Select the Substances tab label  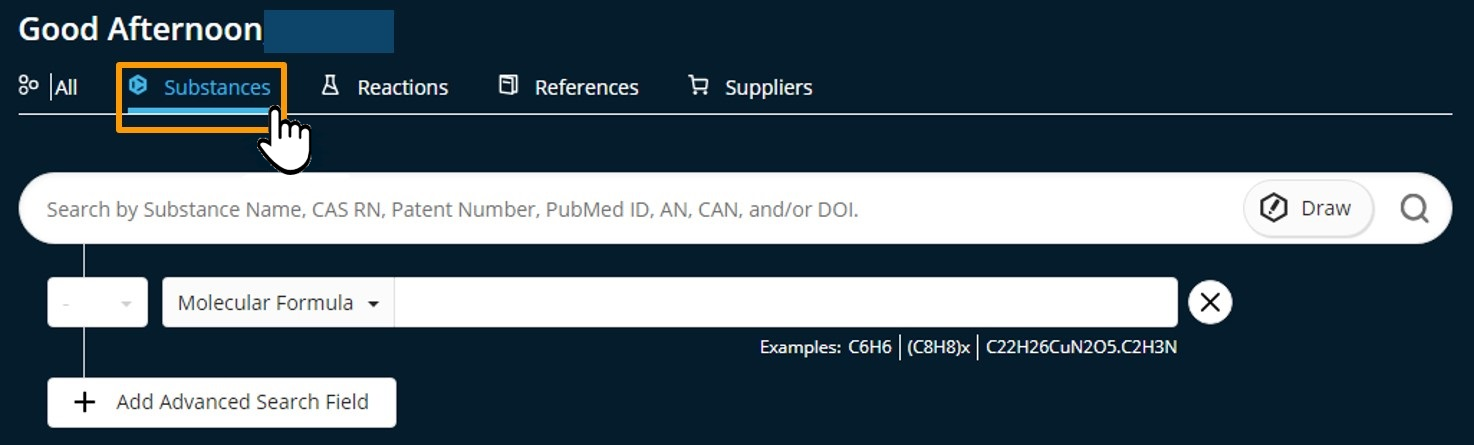pos(217,88)
